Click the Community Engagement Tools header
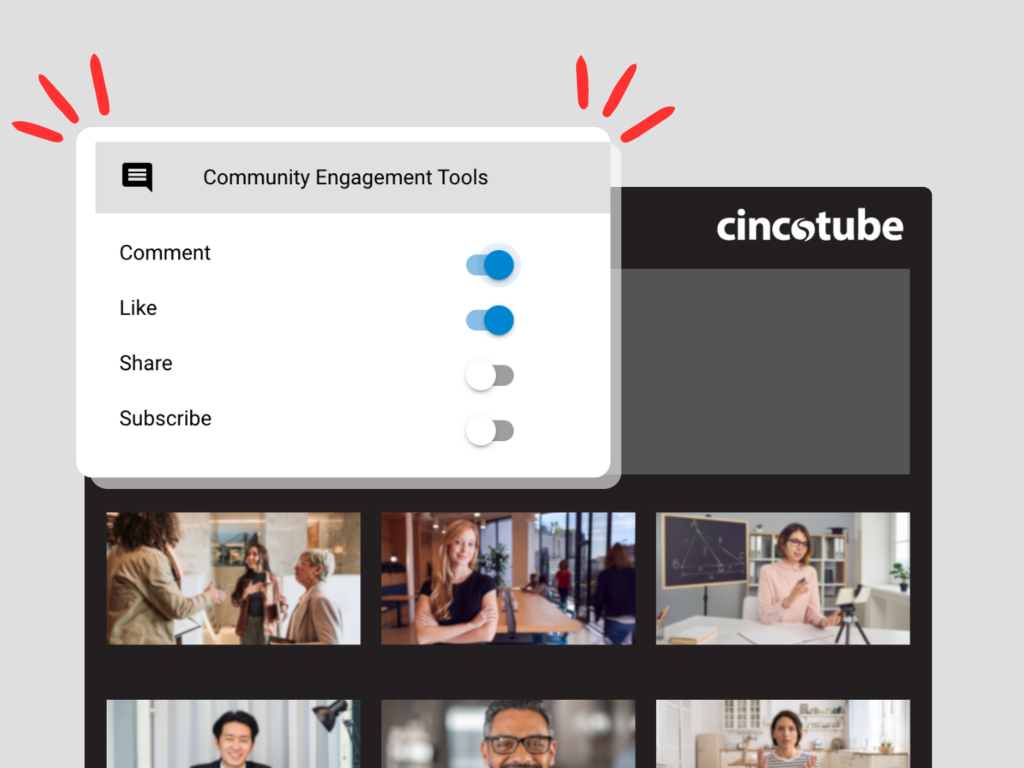Image resolution: width=1024 pixels, height=768 pixels. tap(353, 178)
